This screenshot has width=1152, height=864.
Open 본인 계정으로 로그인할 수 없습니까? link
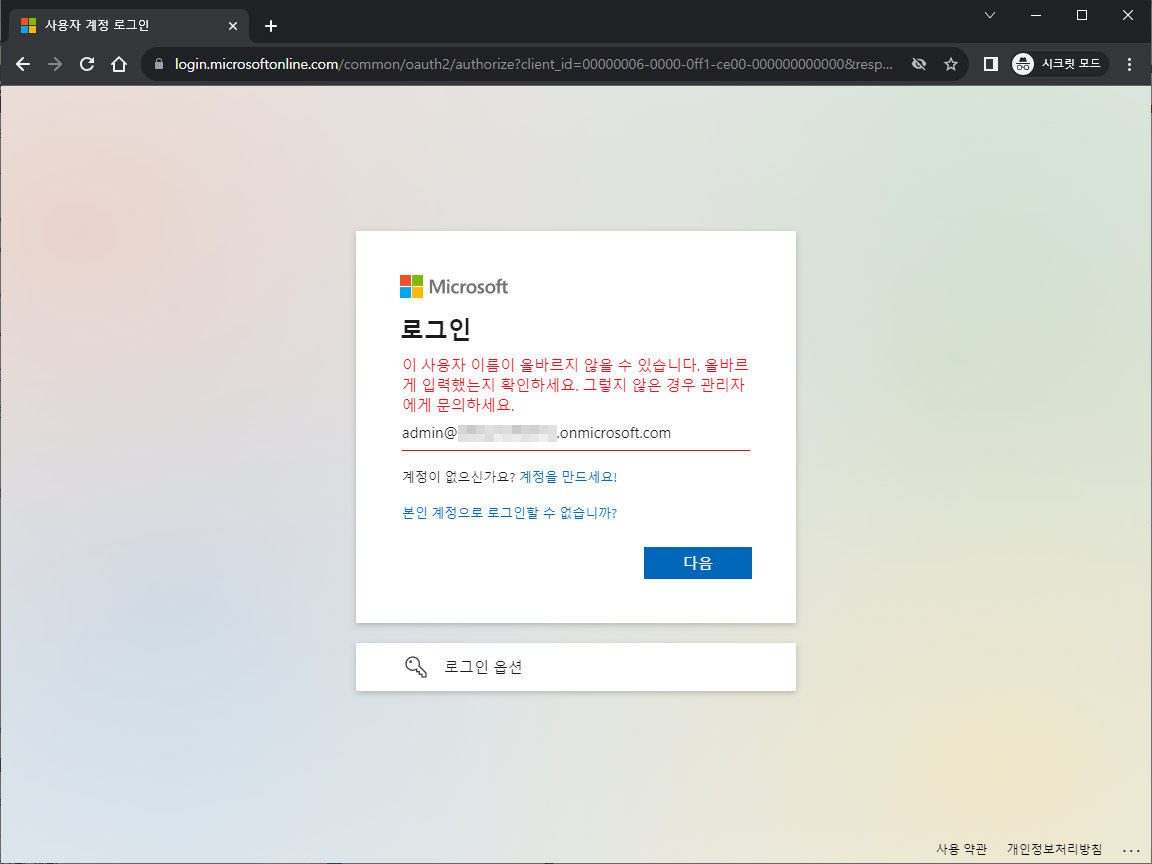(x=509, y=513)
